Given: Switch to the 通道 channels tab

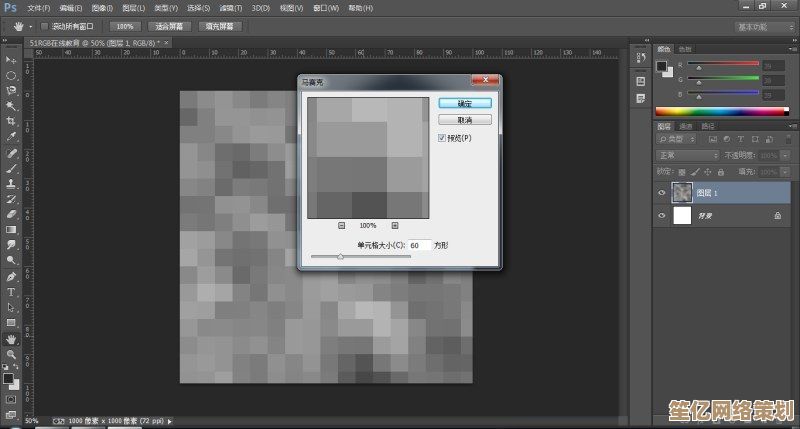Looking at the screenshot, I should pos(686,127).
